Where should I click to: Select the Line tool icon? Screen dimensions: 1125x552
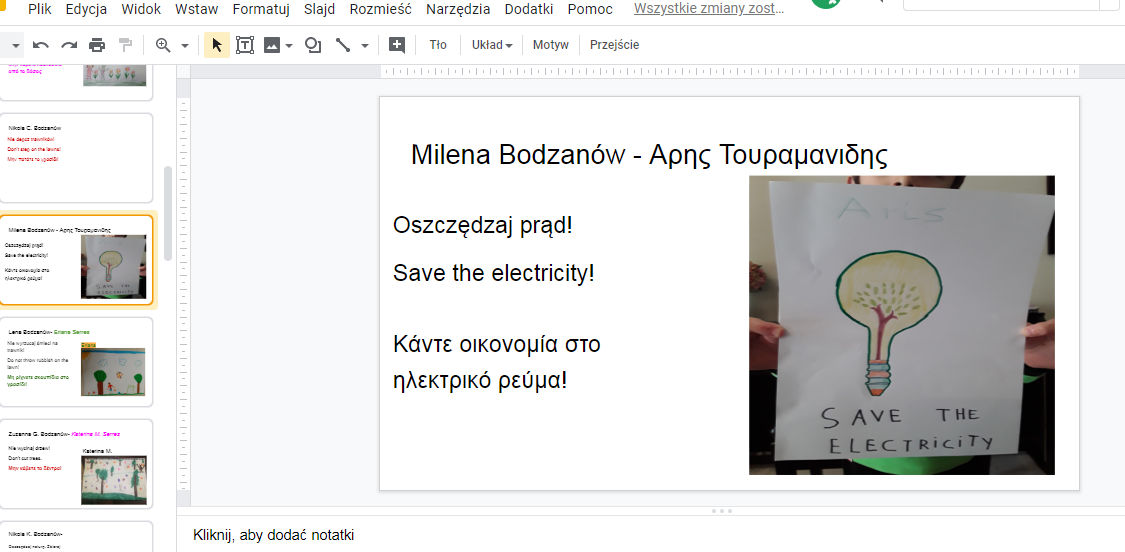pyautogui.click(x=344, y=45)
